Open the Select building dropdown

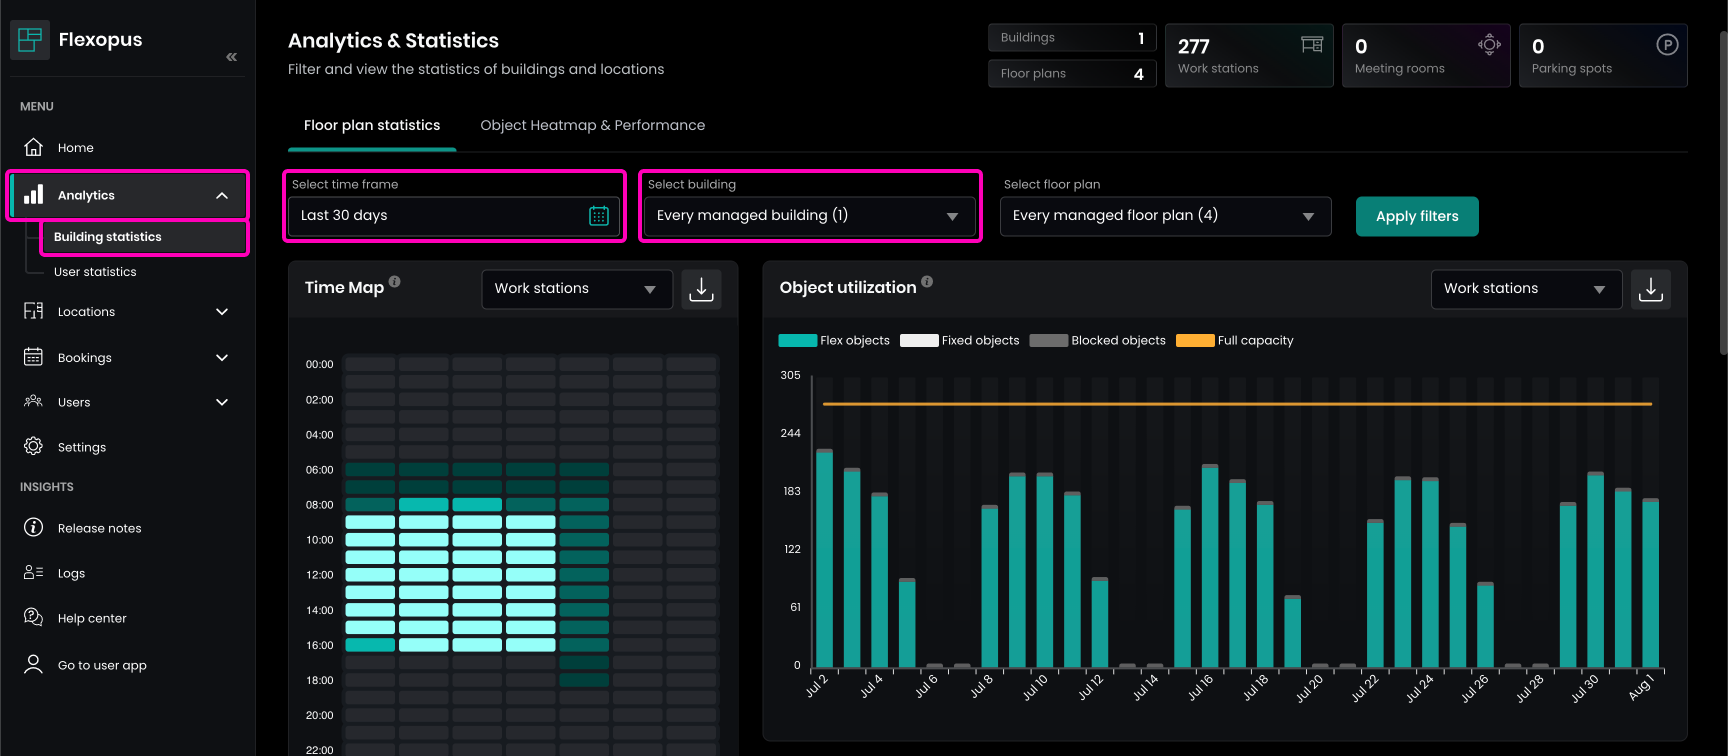(x=809, y=216)
